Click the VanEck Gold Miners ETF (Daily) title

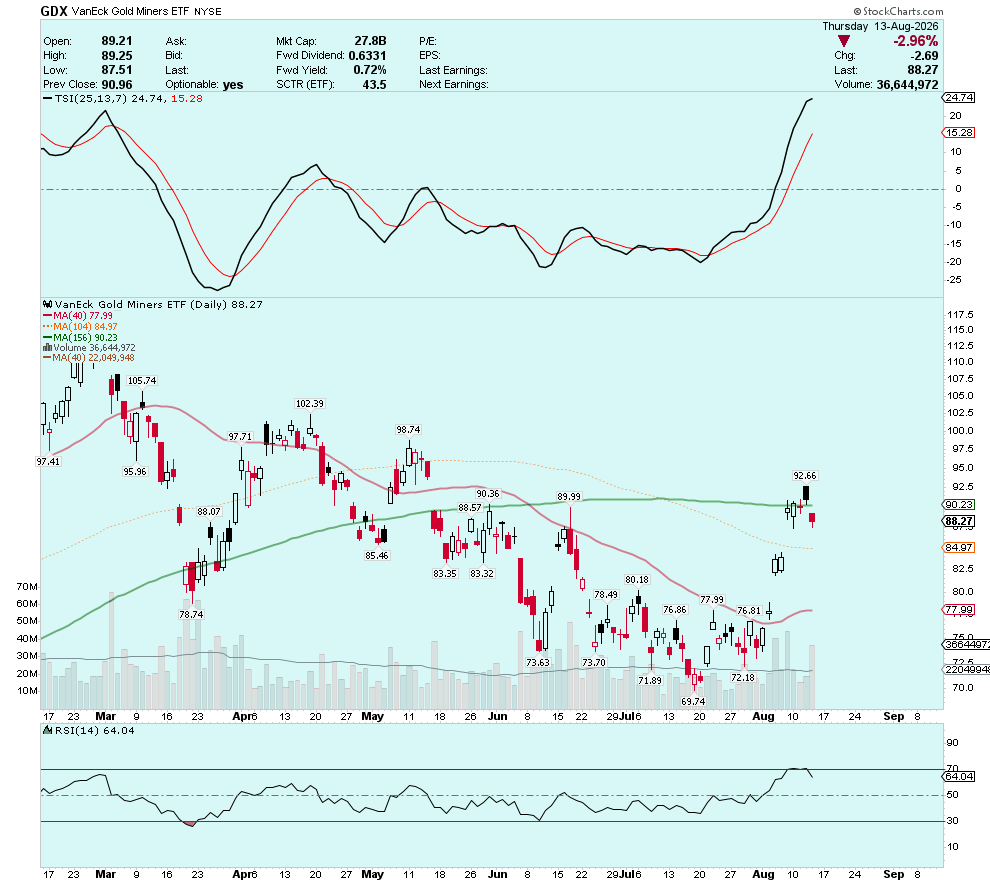pyautogui.click(x=140, y=304)
